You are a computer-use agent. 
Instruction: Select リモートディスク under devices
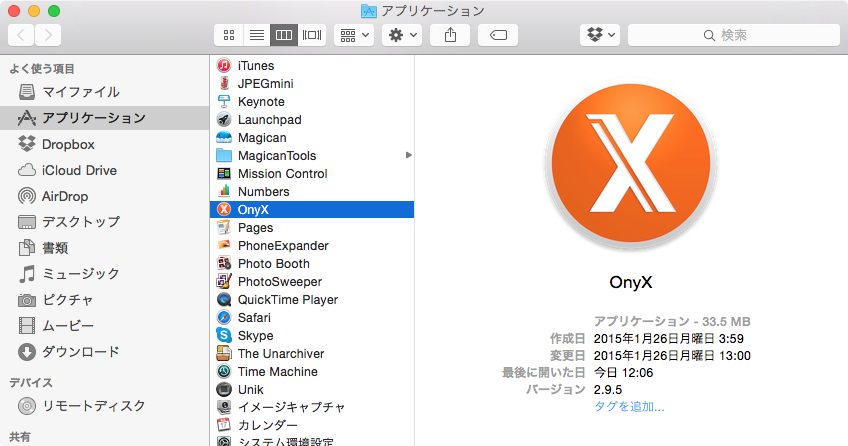pos(104,405)
